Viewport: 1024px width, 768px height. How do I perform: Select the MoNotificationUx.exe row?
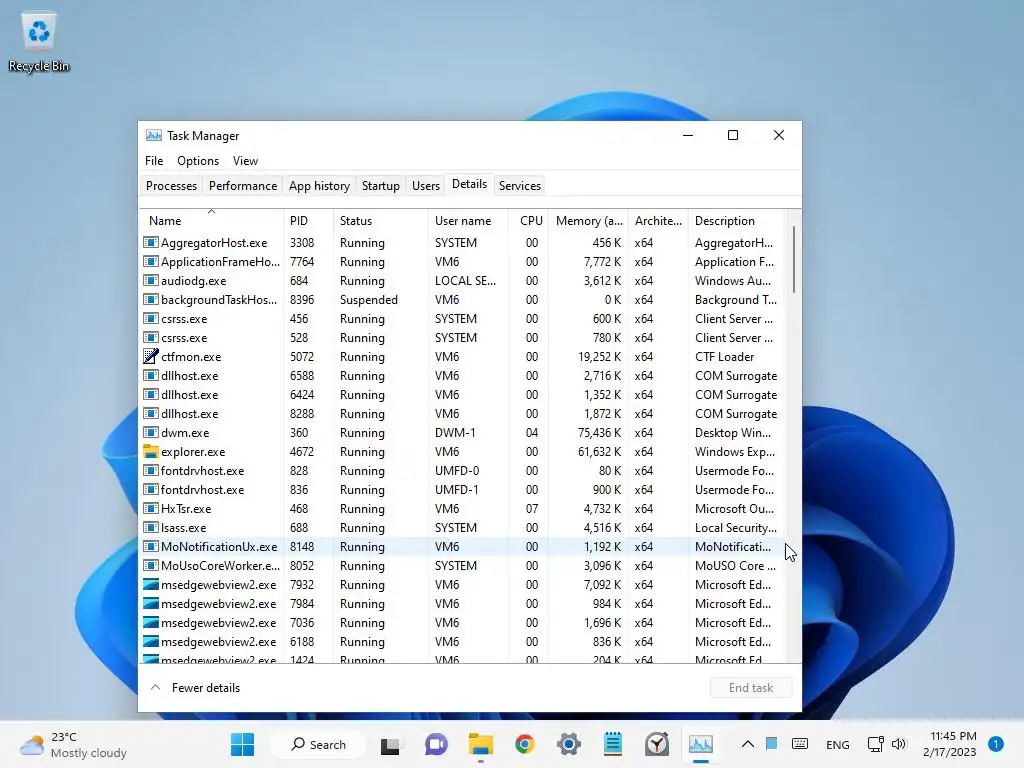tap(462, 547)
